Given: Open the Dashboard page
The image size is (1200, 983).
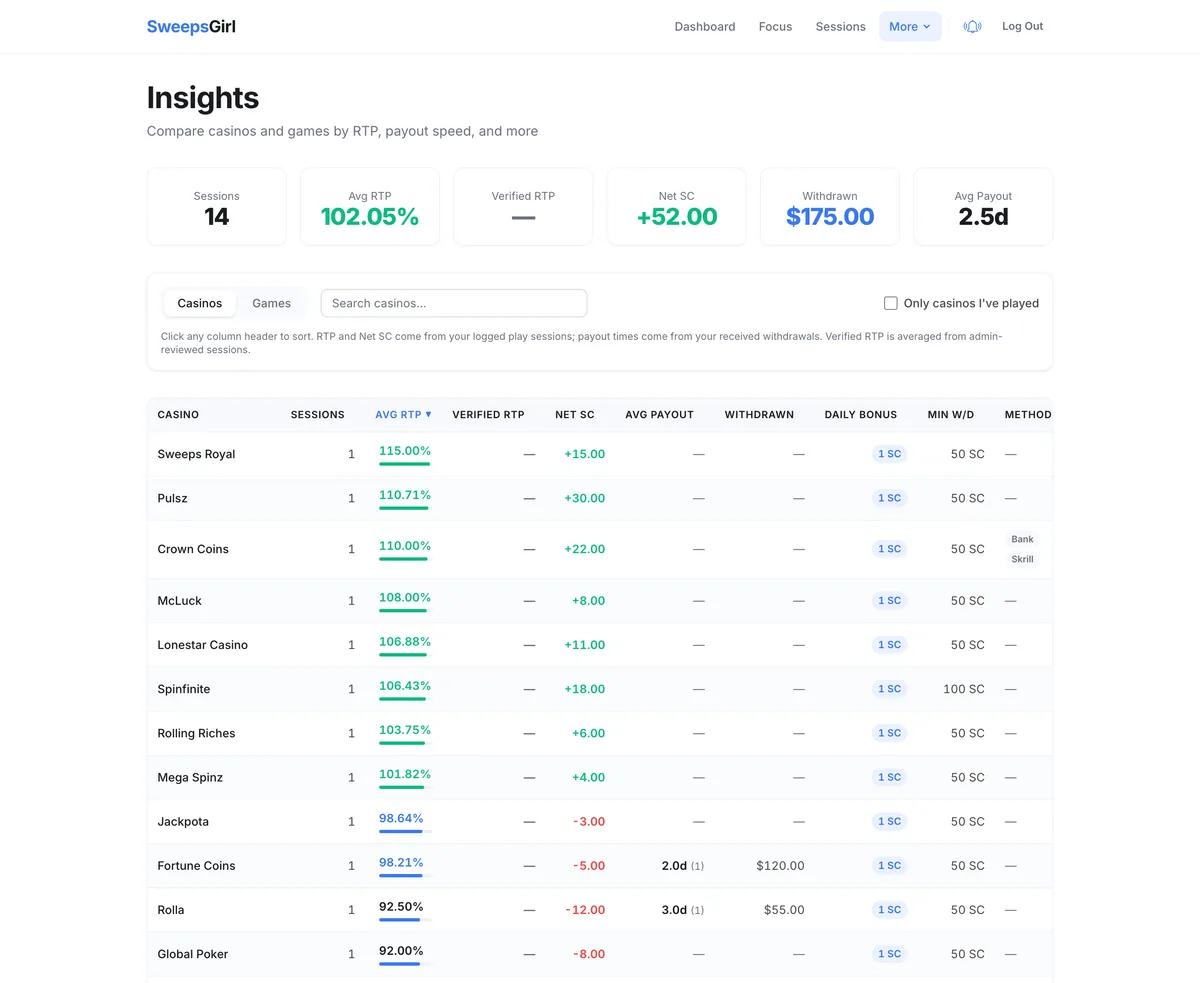Looking at the screenshot, I should pyautogui.click(x=705, y=27).
